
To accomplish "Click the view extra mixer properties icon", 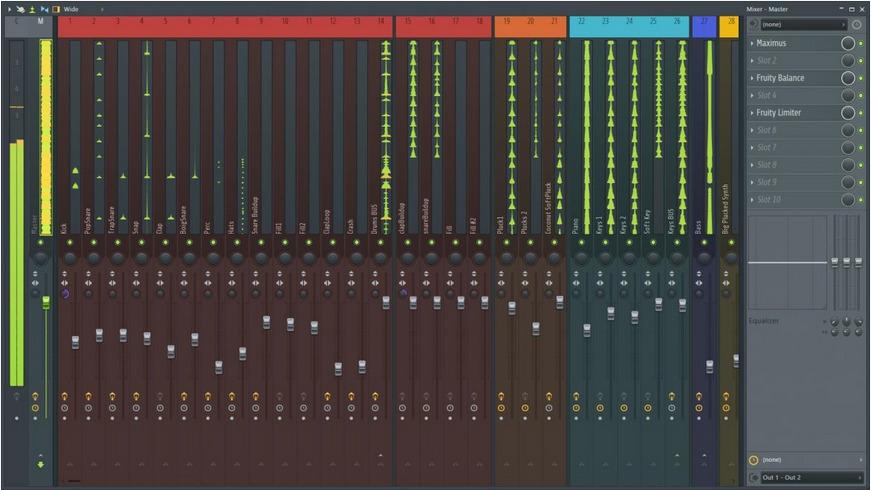I will 55,8.
